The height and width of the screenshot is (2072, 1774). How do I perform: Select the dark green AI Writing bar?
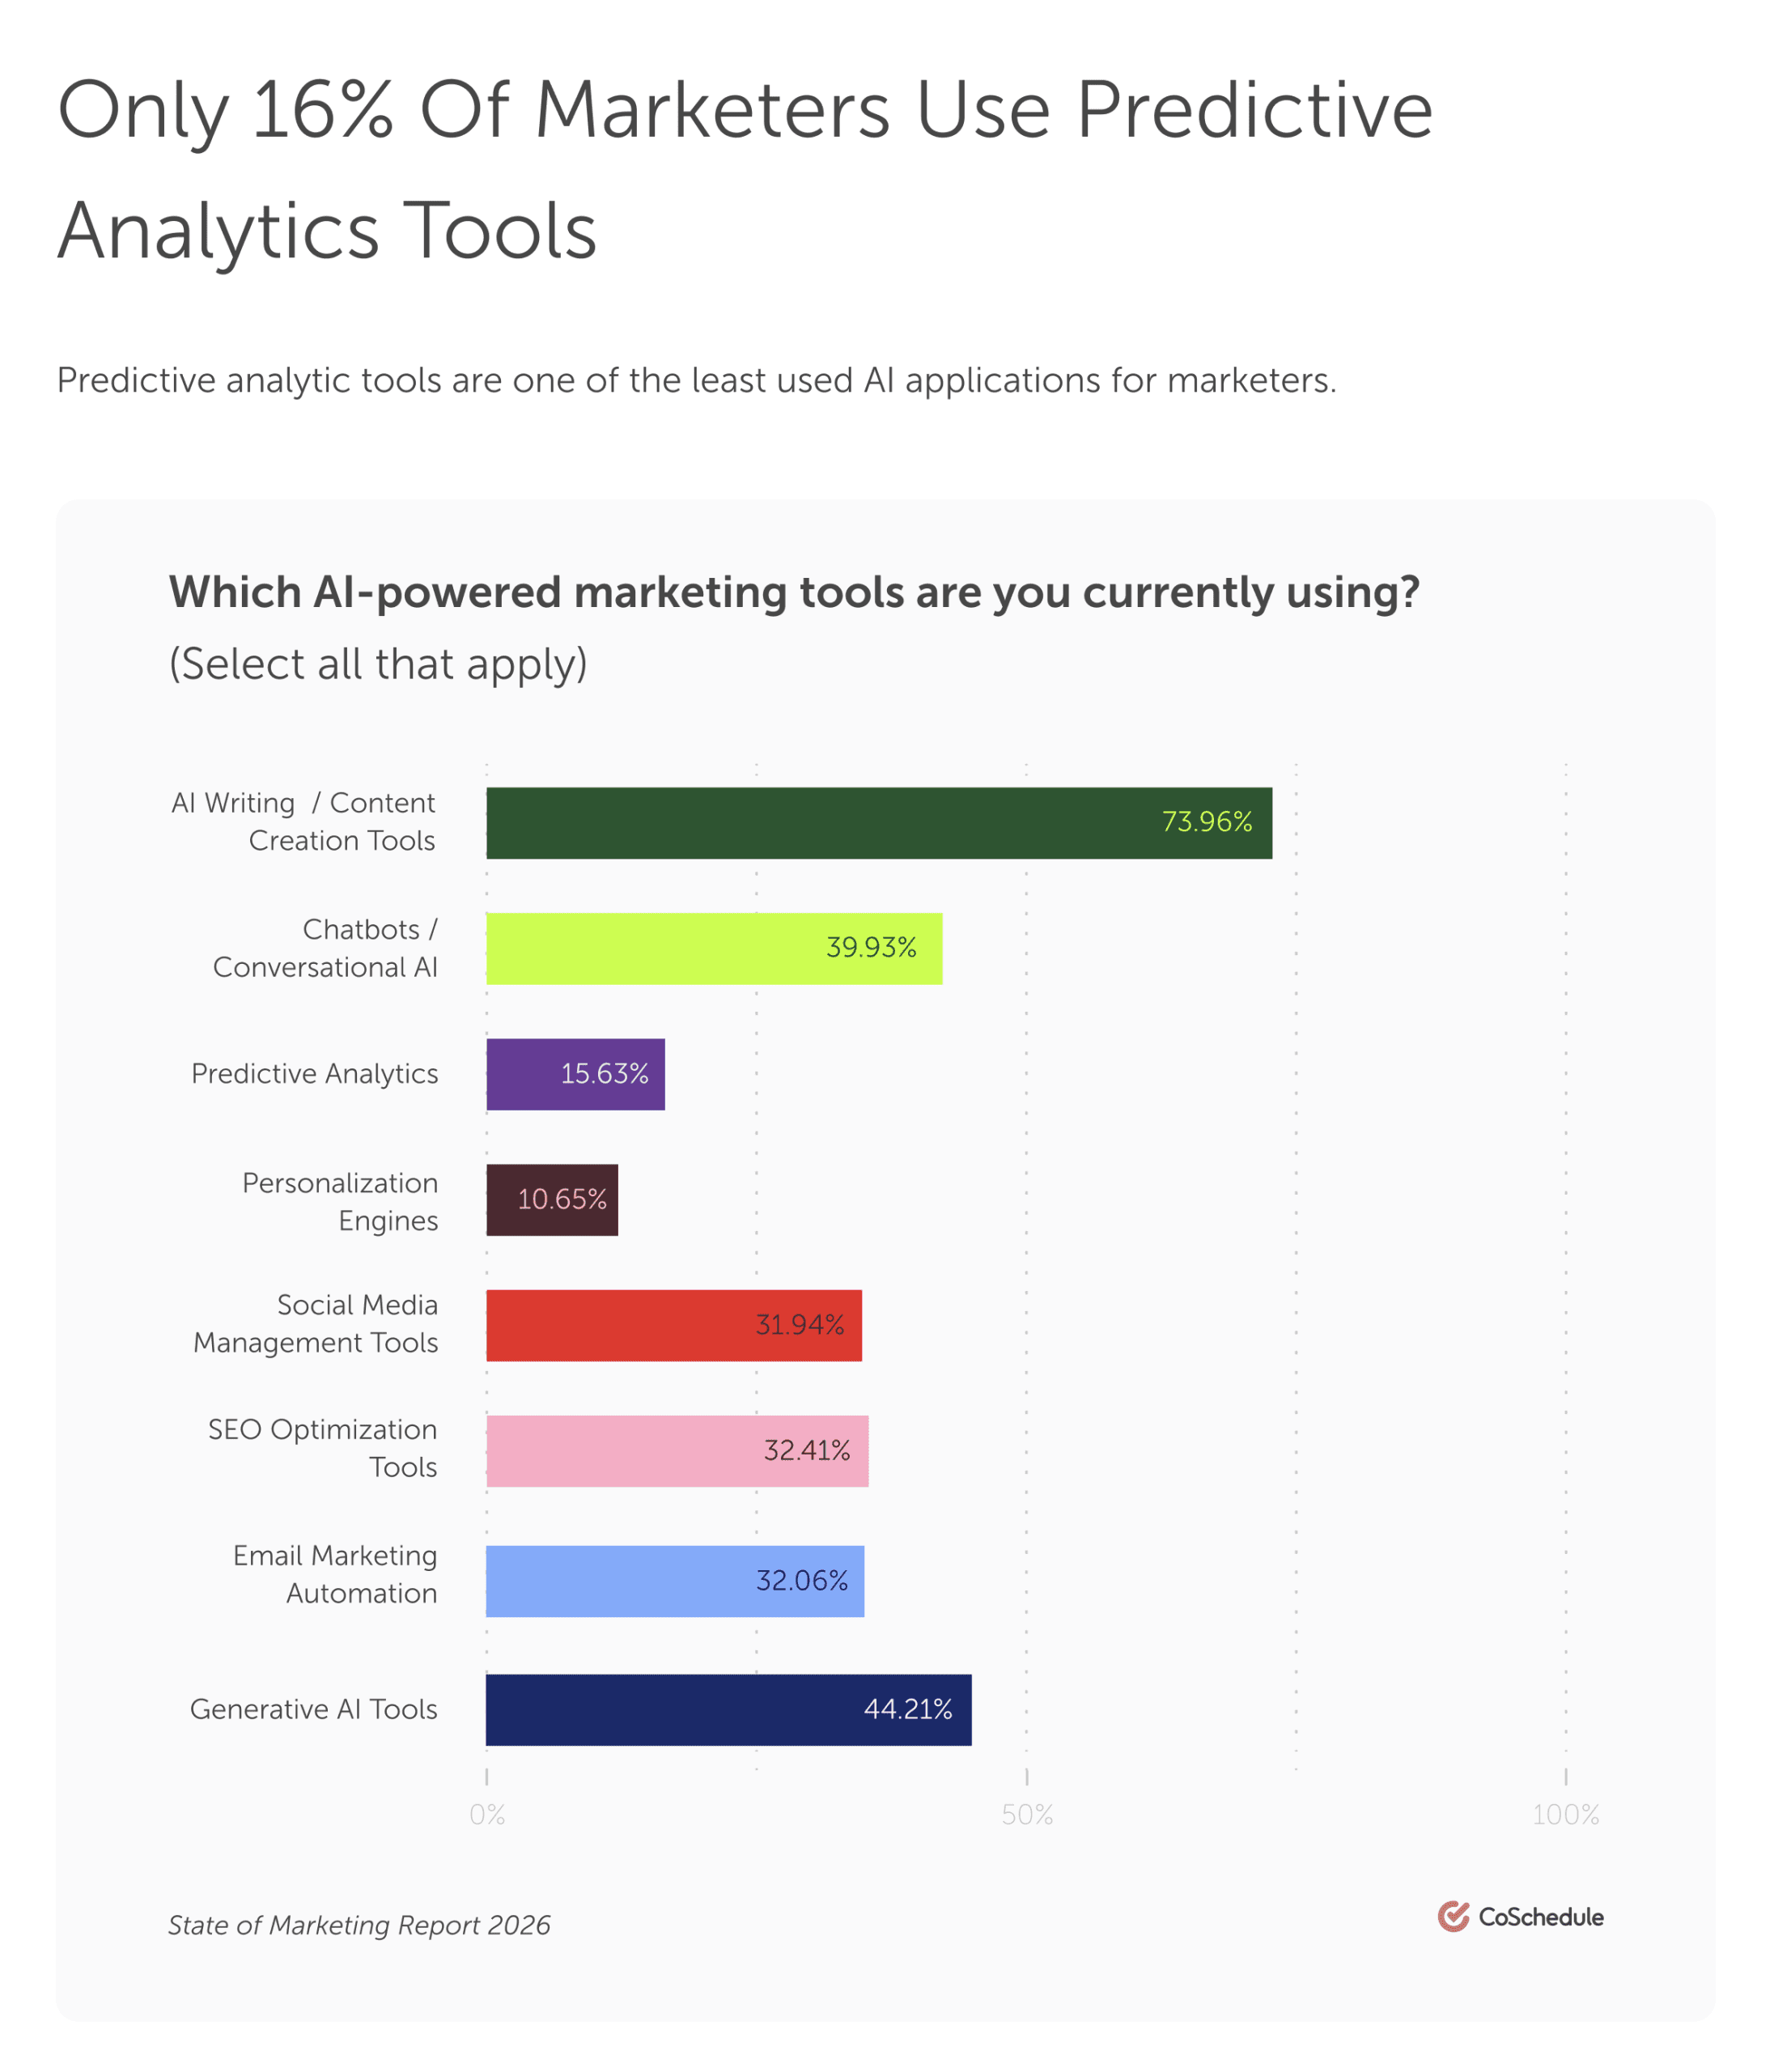click(878, 823)
